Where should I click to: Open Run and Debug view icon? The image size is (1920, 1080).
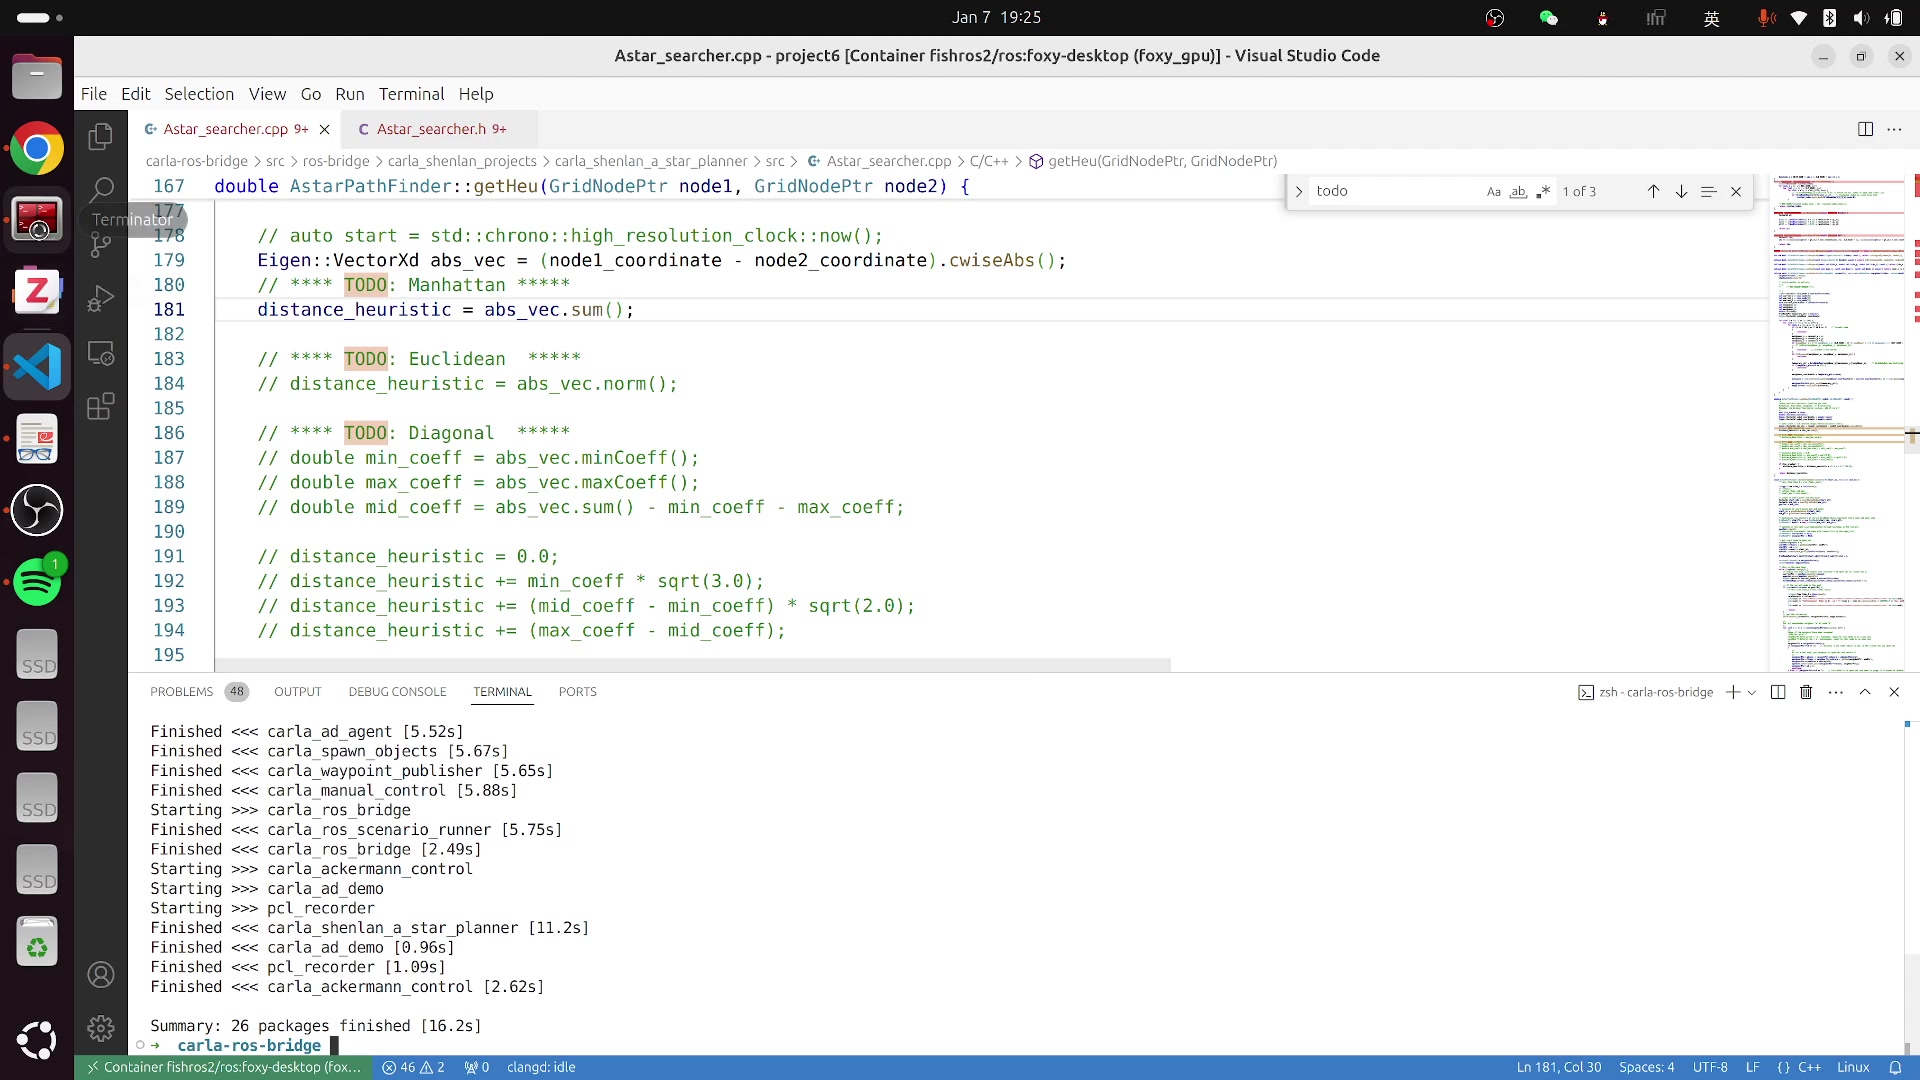tap(100, 298)
